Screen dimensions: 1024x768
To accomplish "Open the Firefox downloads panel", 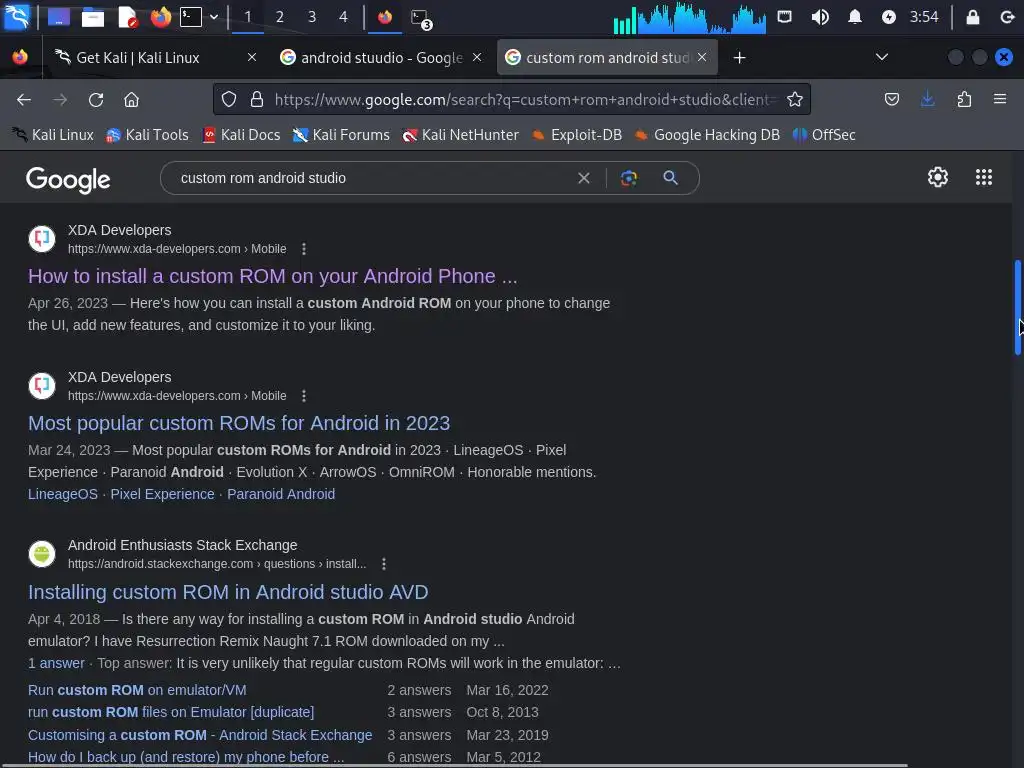I will 927,99.
